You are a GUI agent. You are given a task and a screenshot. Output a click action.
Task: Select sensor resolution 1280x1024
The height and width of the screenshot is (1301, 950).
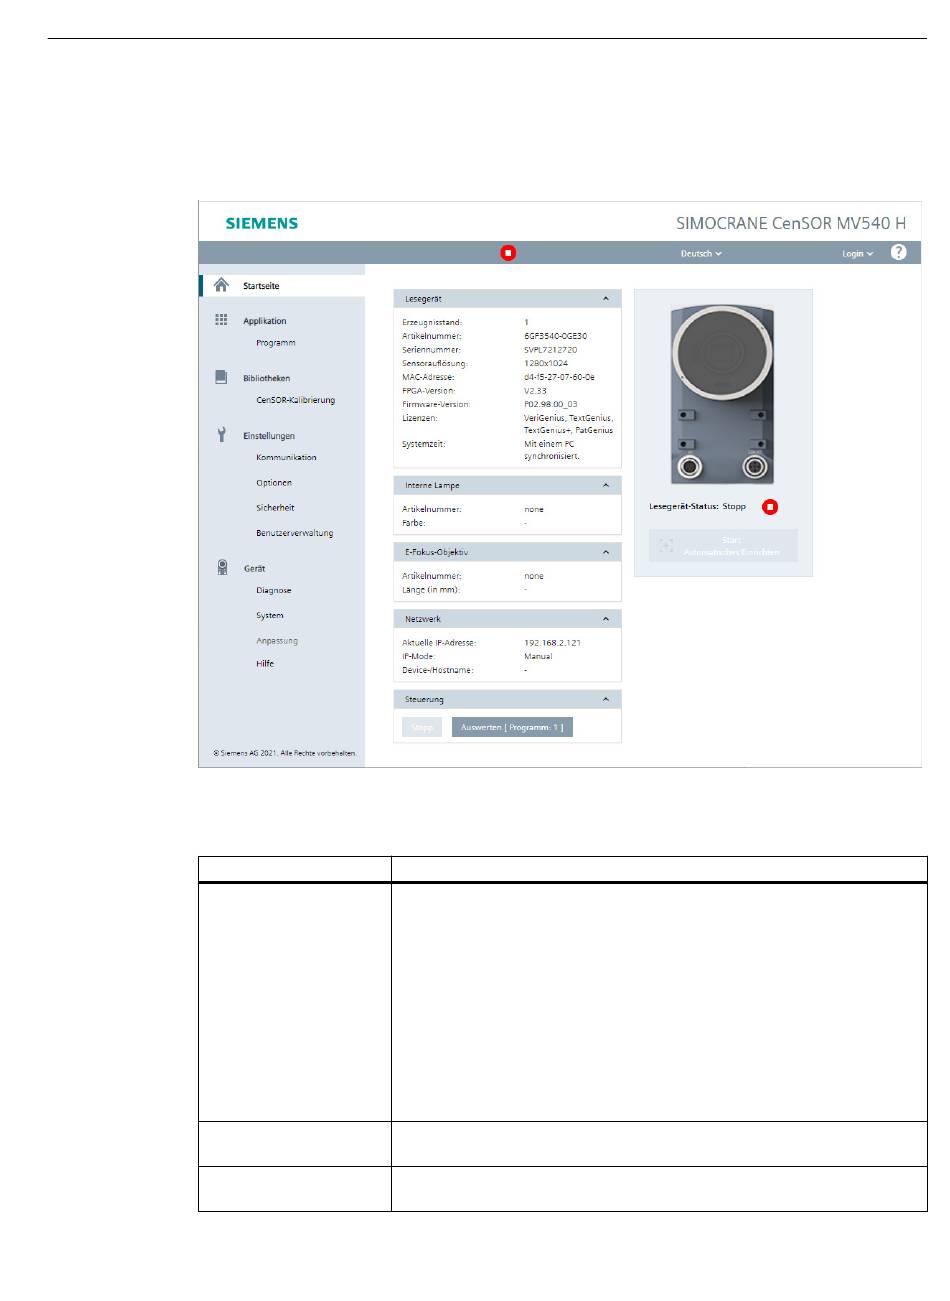pos(546,364)
